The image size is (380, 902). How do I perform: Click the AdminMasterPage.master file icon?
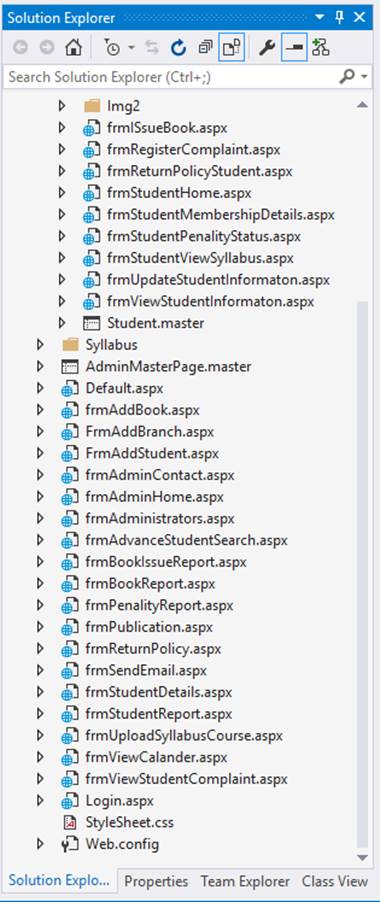[70, 366]
